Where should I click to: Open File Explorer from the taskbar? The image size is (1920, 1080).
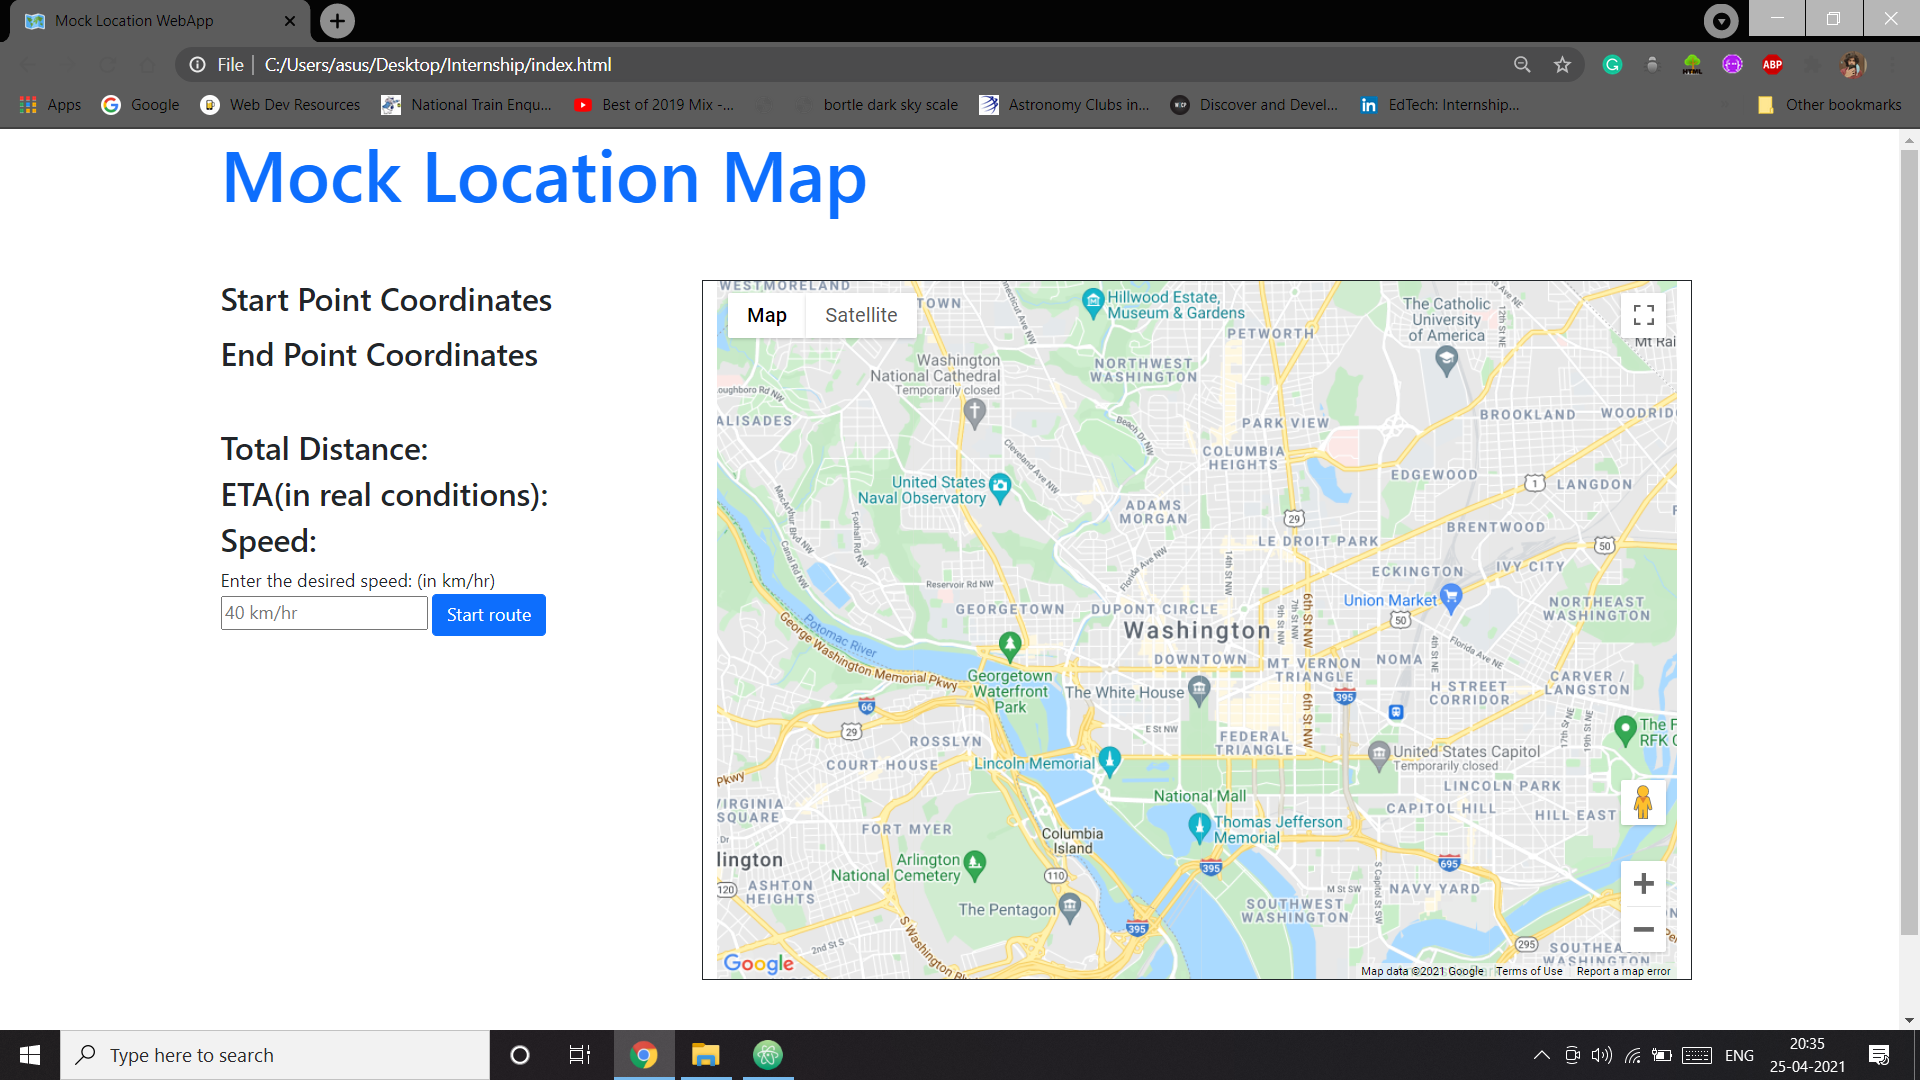[x=706, y=1054]
